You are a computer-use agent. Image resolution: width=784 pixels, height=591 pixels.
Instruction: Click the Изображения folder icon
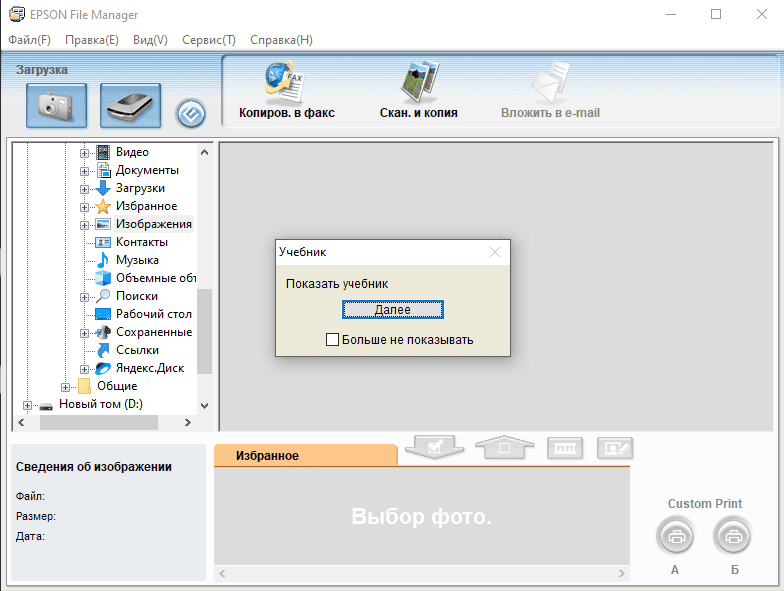pos(103,224)
